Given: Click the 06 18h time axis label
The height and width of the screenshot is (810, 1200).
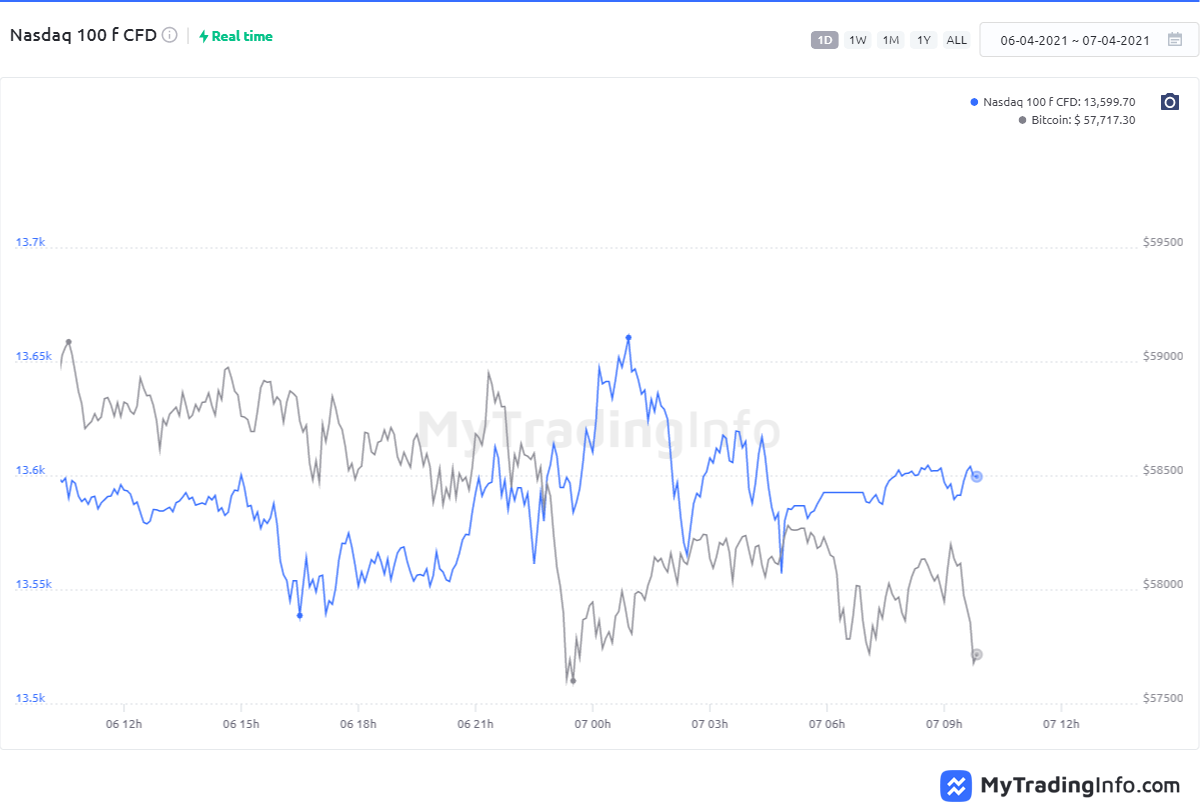Looking at the screenshot, I should pyautogui.click(x=358, y=723).
